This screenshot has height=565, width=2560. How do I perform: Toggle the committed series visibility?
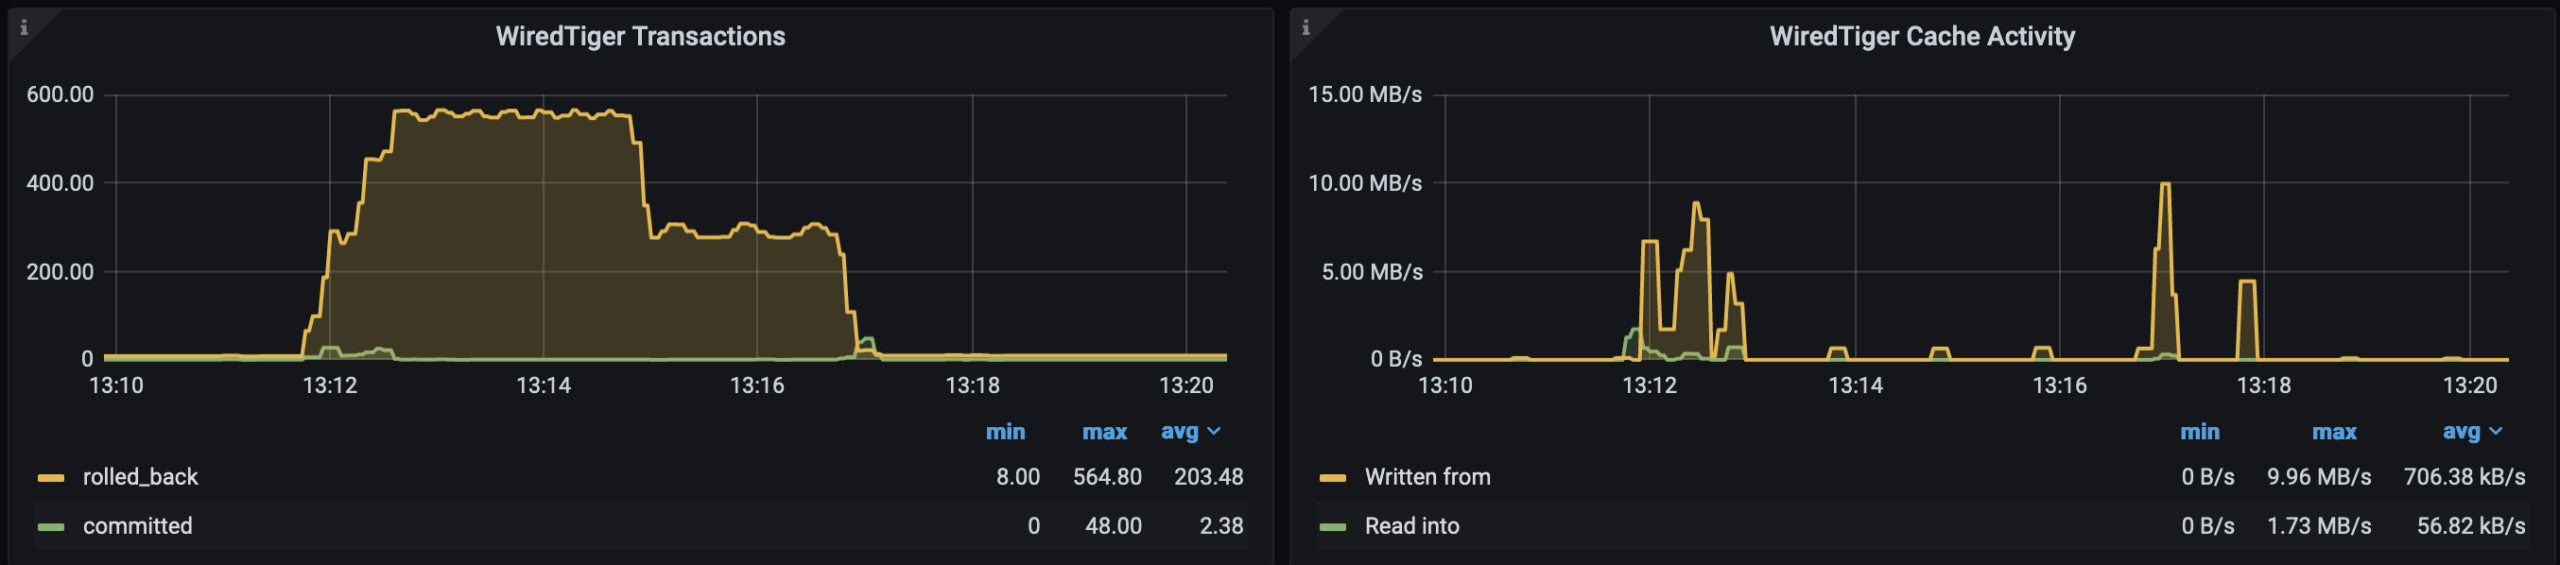(x=137, y=526)
